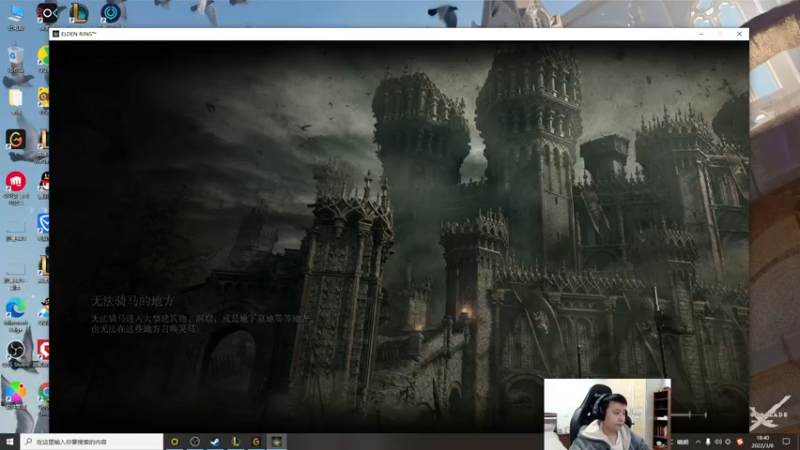Screen dimensions: 800x450
Task: Expand hidden system tray icons
Action: tap(698, 442)
